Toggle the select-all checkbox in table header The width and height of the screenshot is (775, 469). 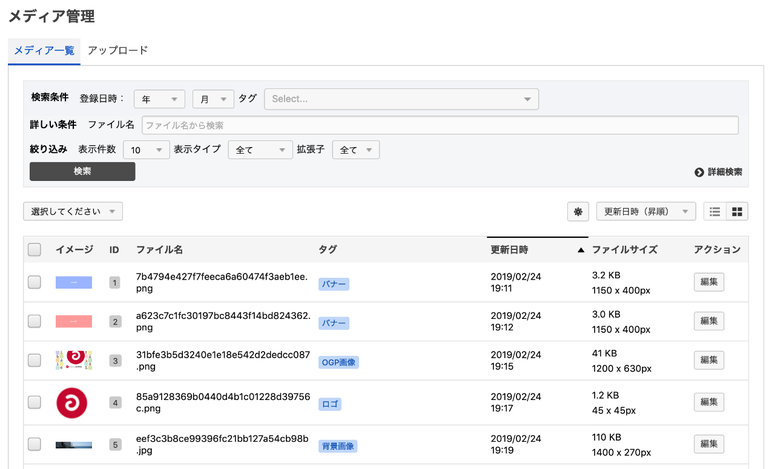(x=35, y=250)
